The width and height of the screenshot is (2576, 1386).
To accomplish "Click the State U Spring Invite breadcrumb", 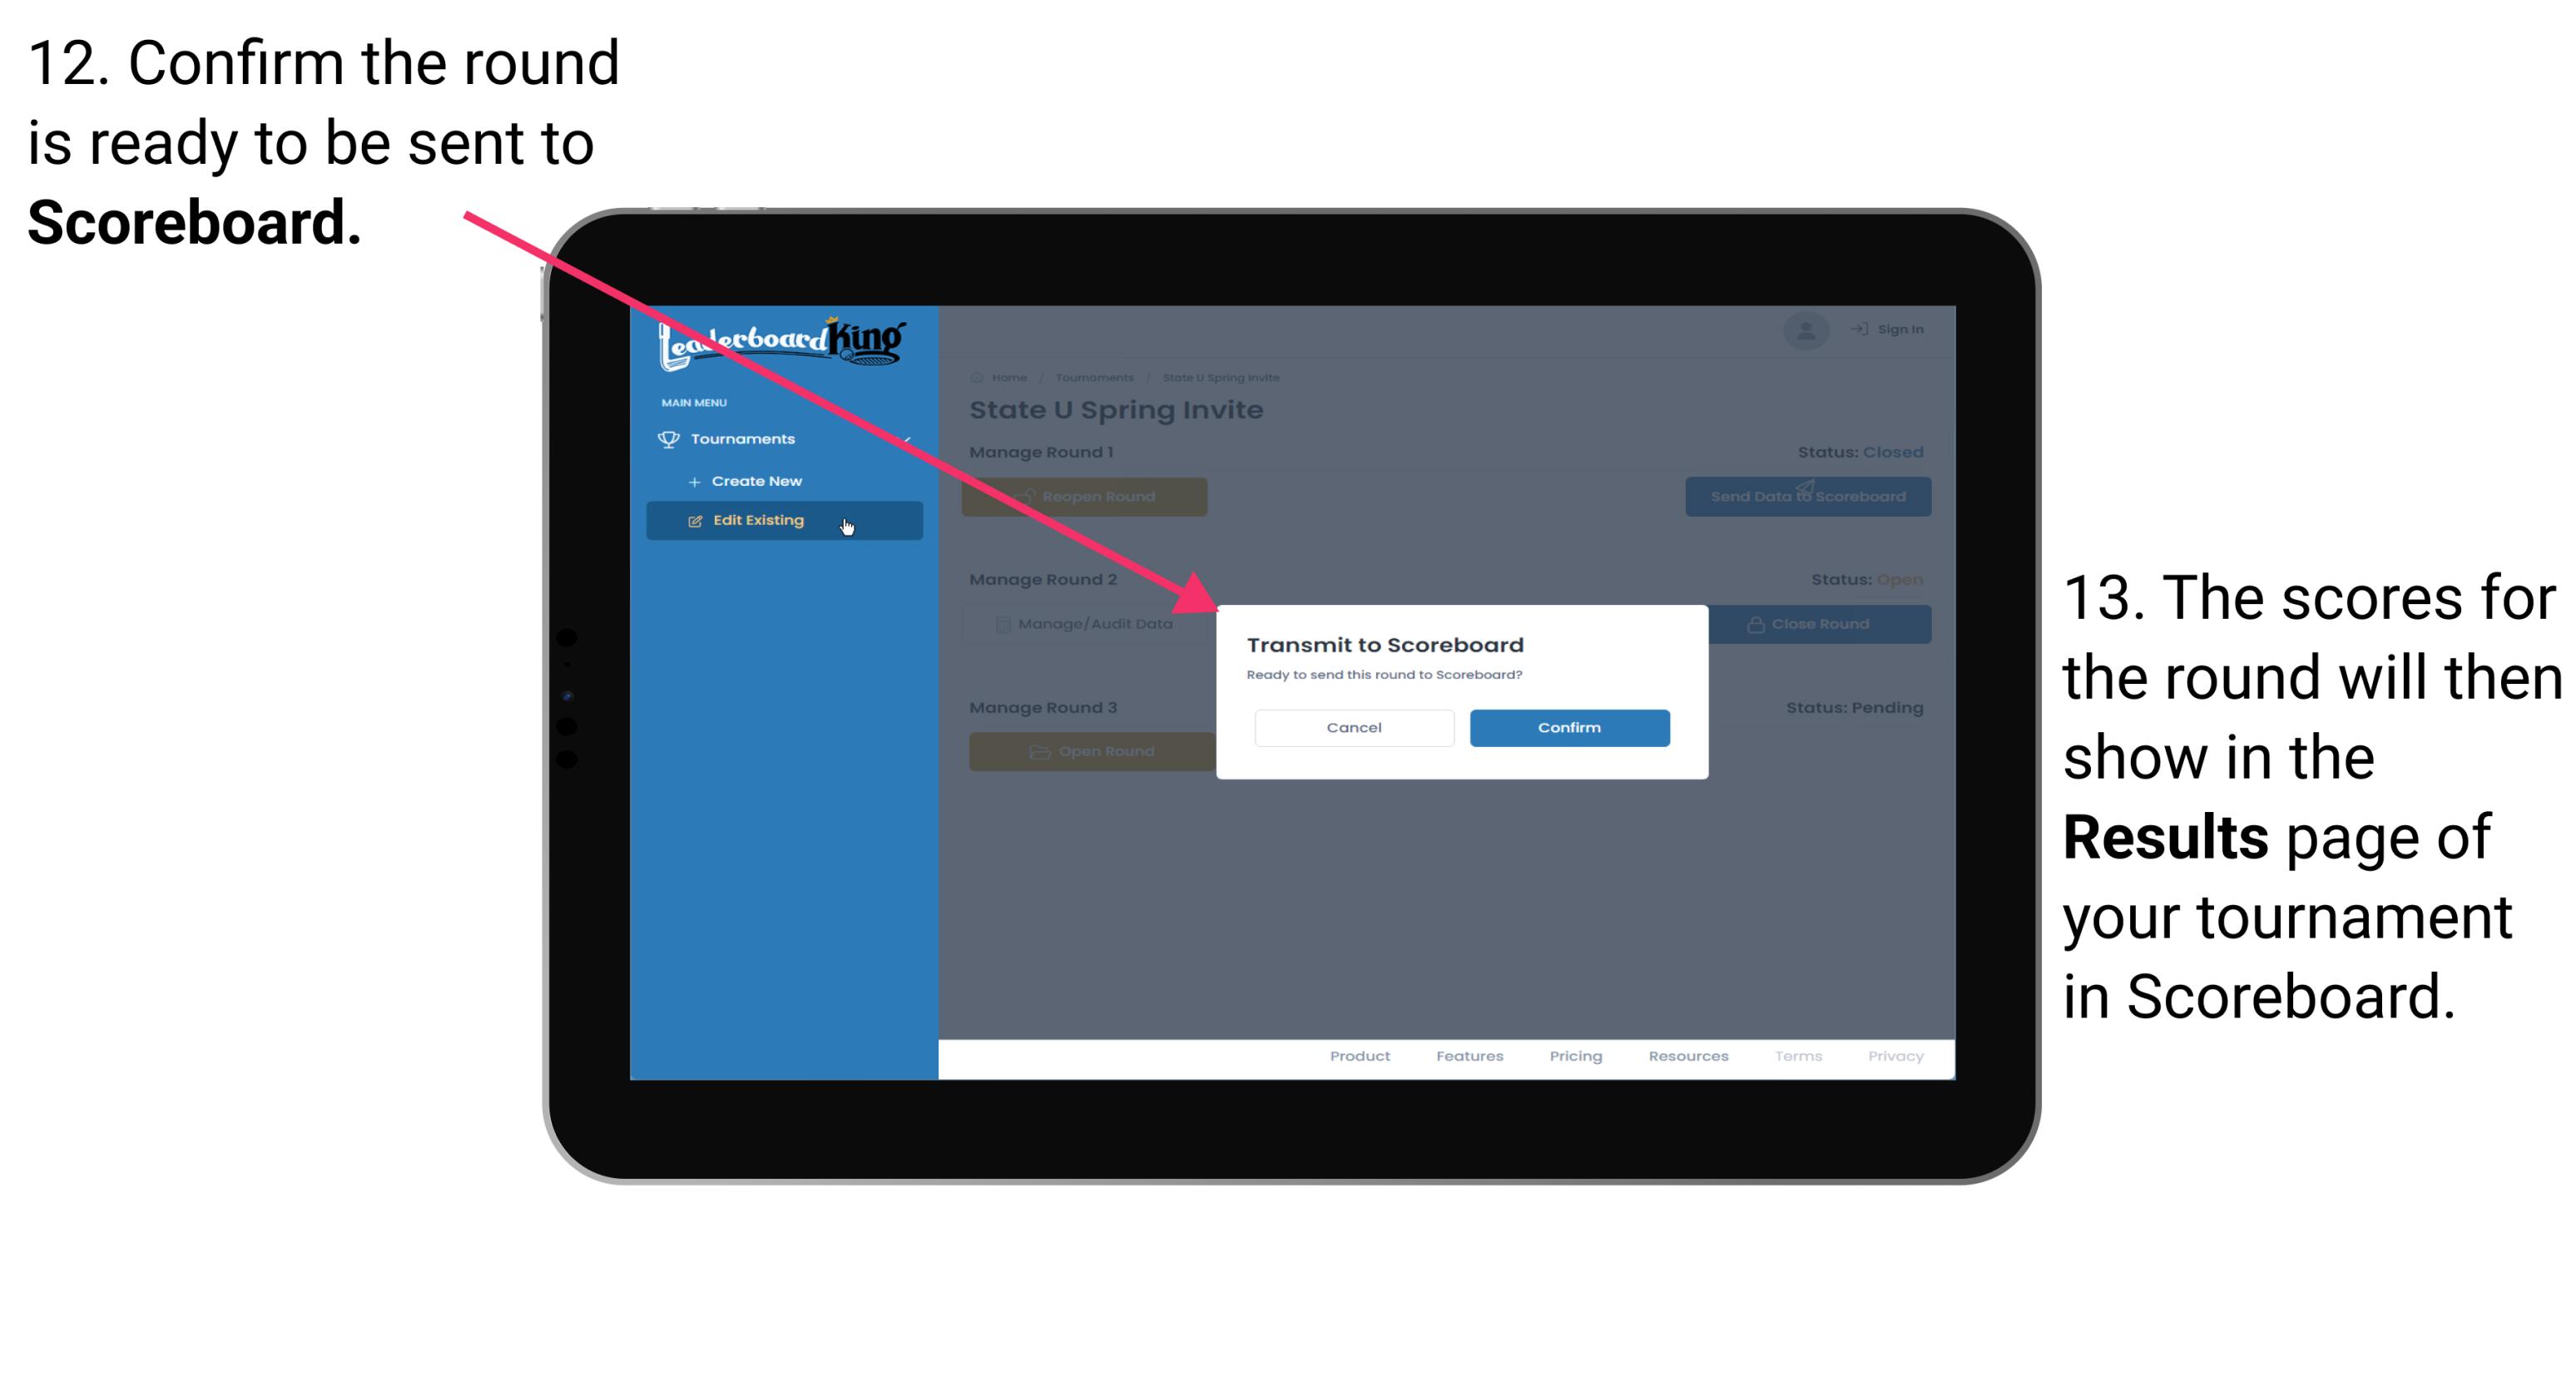I will click(1227, 375).
